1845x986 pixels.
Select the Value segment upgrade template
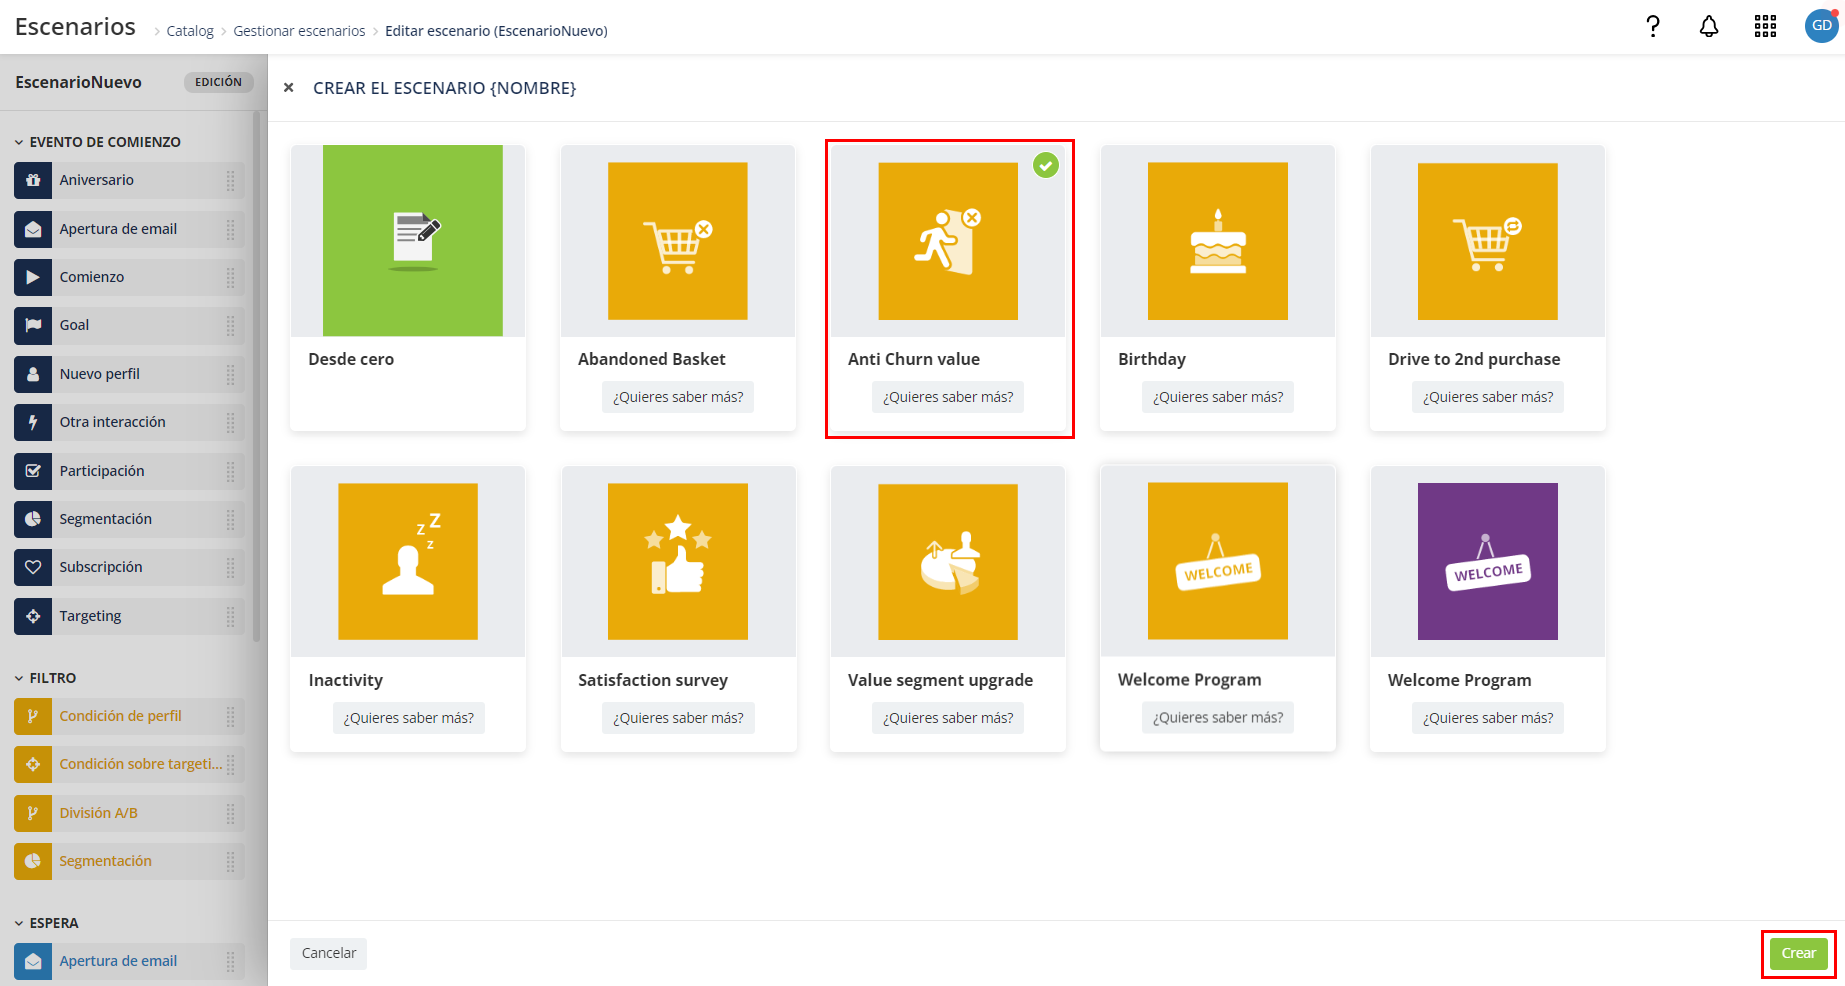coord(948,562)
